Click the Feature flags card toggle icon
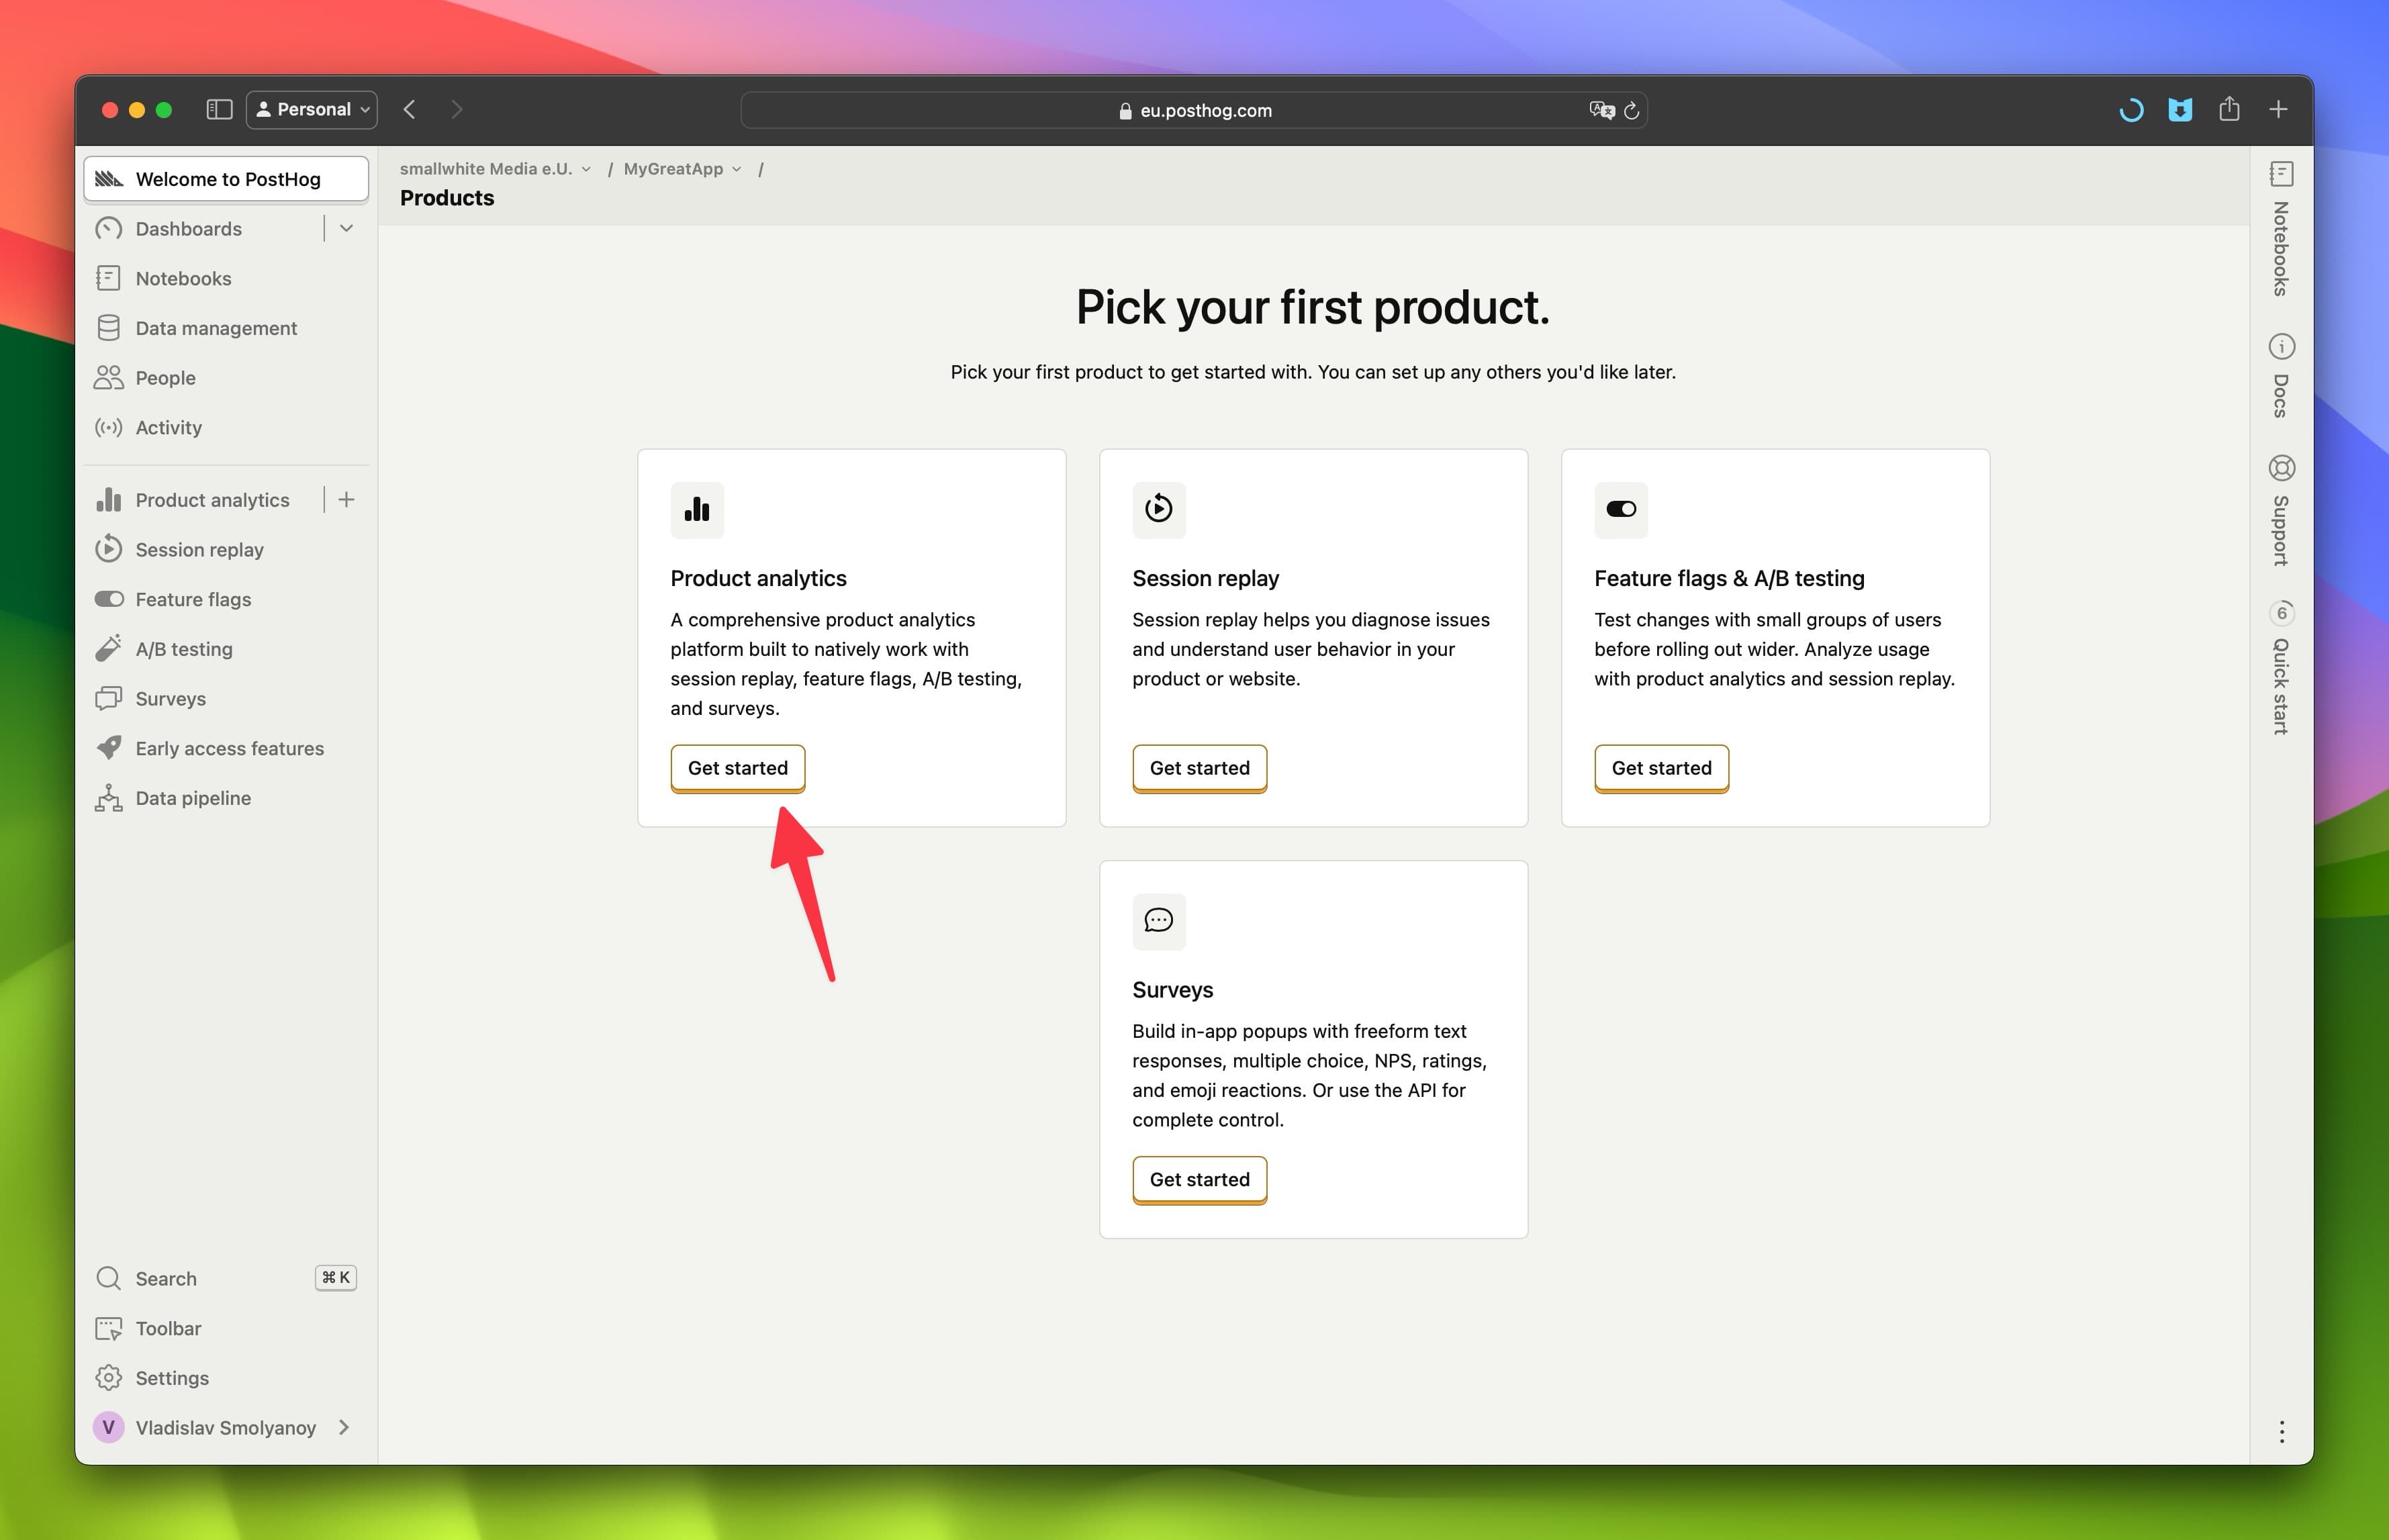 coord(1621,510)
